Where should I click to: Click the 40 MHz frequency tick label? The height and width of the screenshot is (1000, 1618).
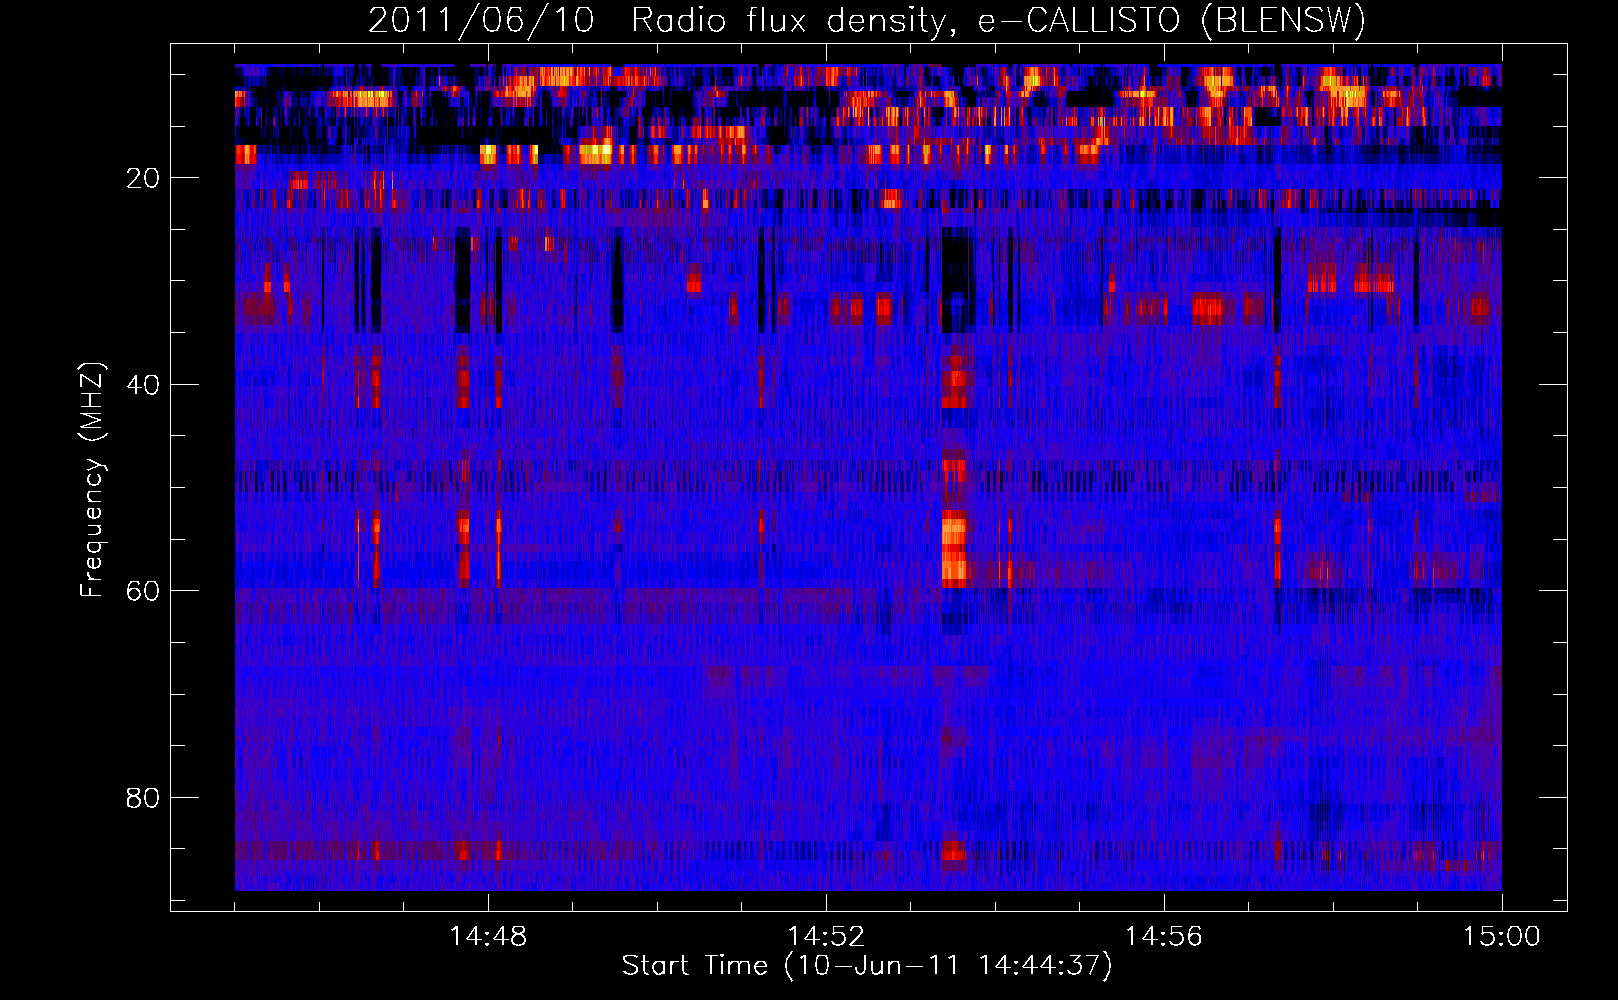click(143, 385)
